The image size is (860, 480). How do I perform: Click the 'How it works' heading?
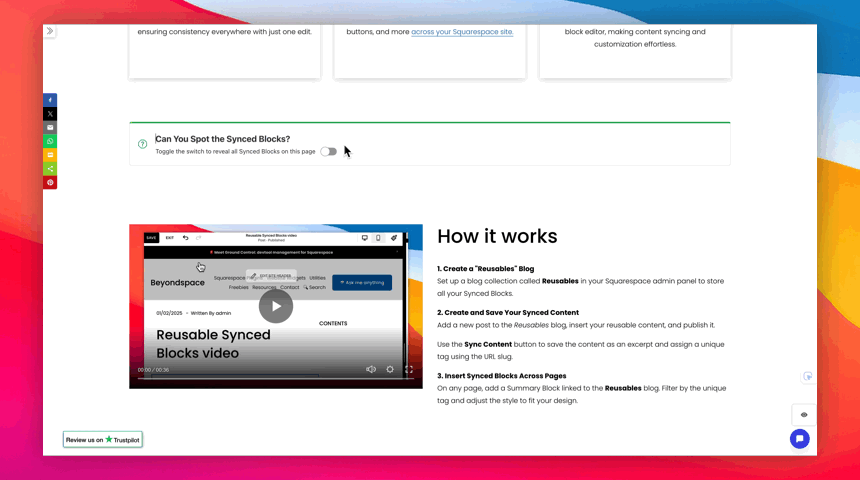(497, 236)
